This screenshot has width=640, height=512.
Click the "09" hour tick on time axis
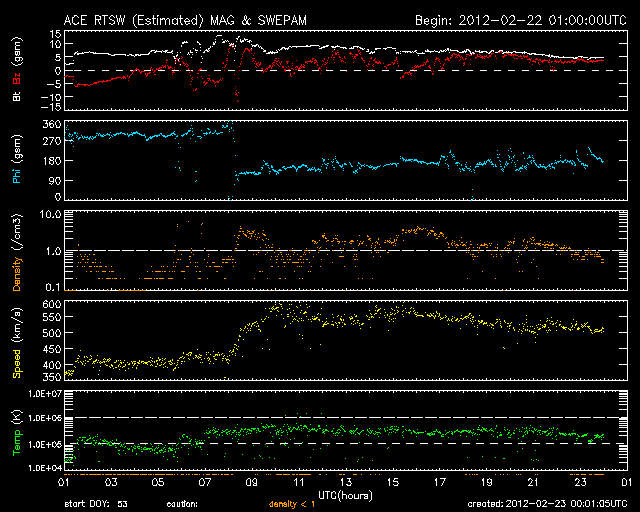click(252, 483)
